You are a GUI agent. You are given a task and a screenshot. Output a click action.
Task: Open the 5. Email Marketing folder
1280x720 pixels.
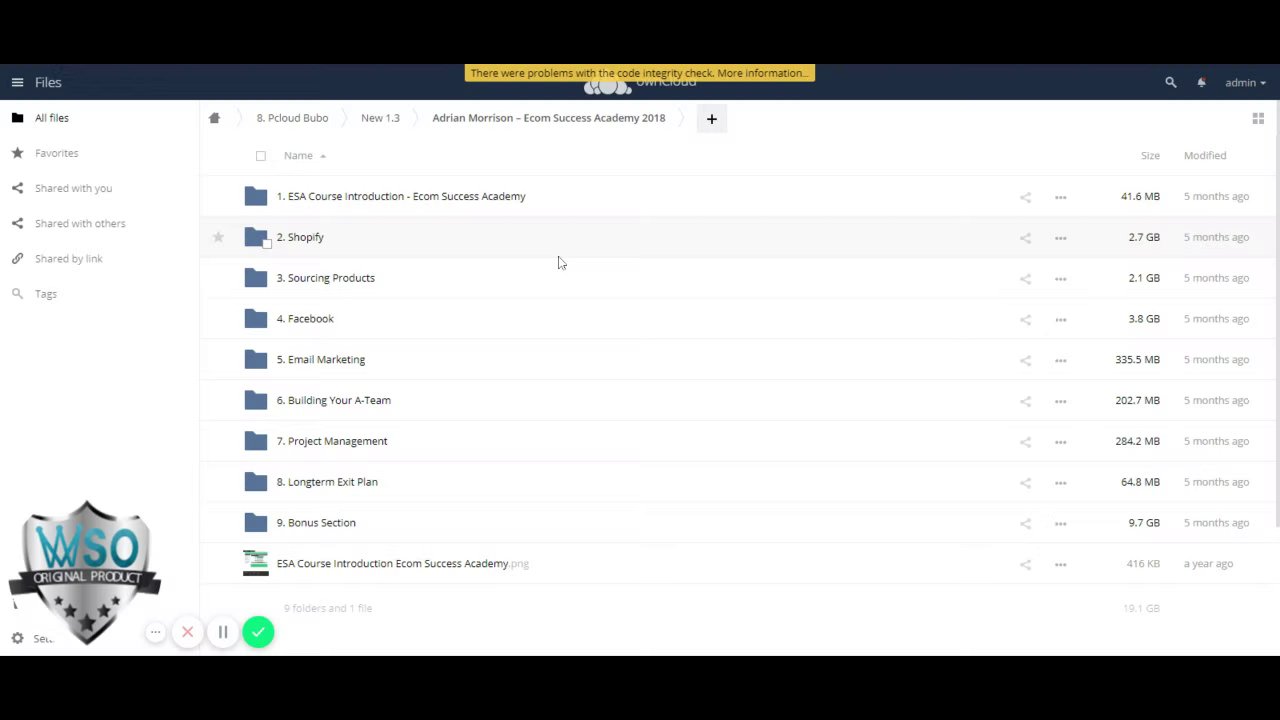tap(321, 359)
